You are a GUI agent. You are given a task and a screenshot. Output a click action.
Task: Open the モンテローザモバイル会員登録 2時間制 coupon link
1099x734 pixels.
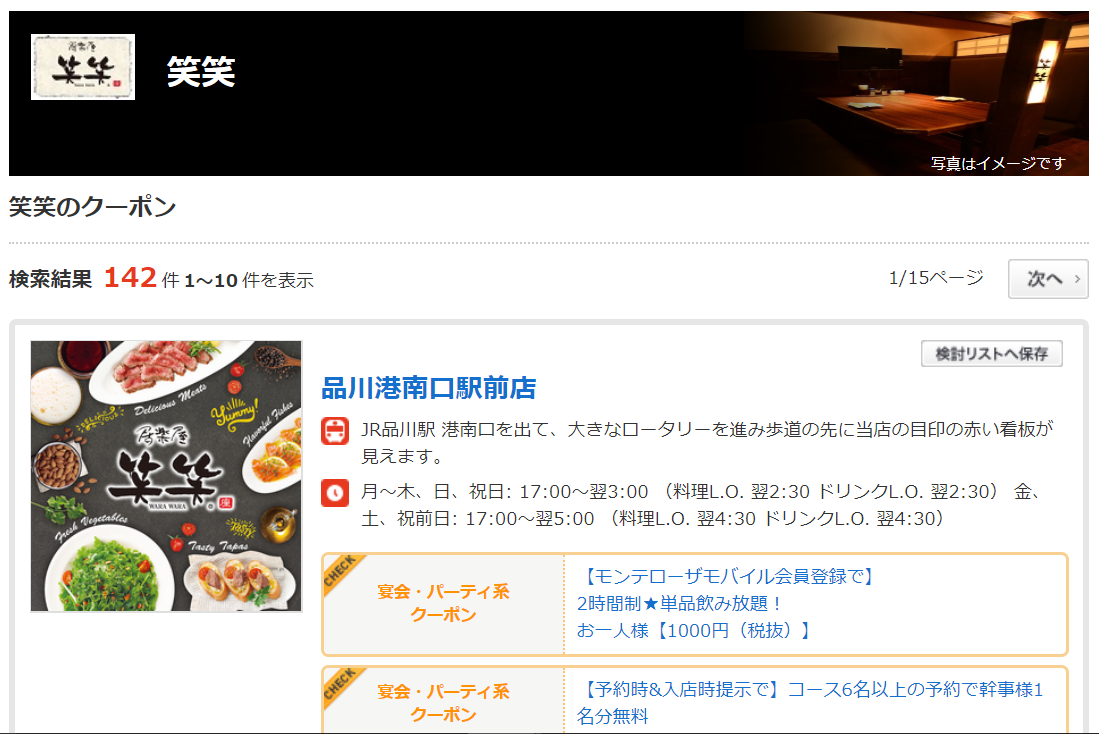(x=725, y=604)
